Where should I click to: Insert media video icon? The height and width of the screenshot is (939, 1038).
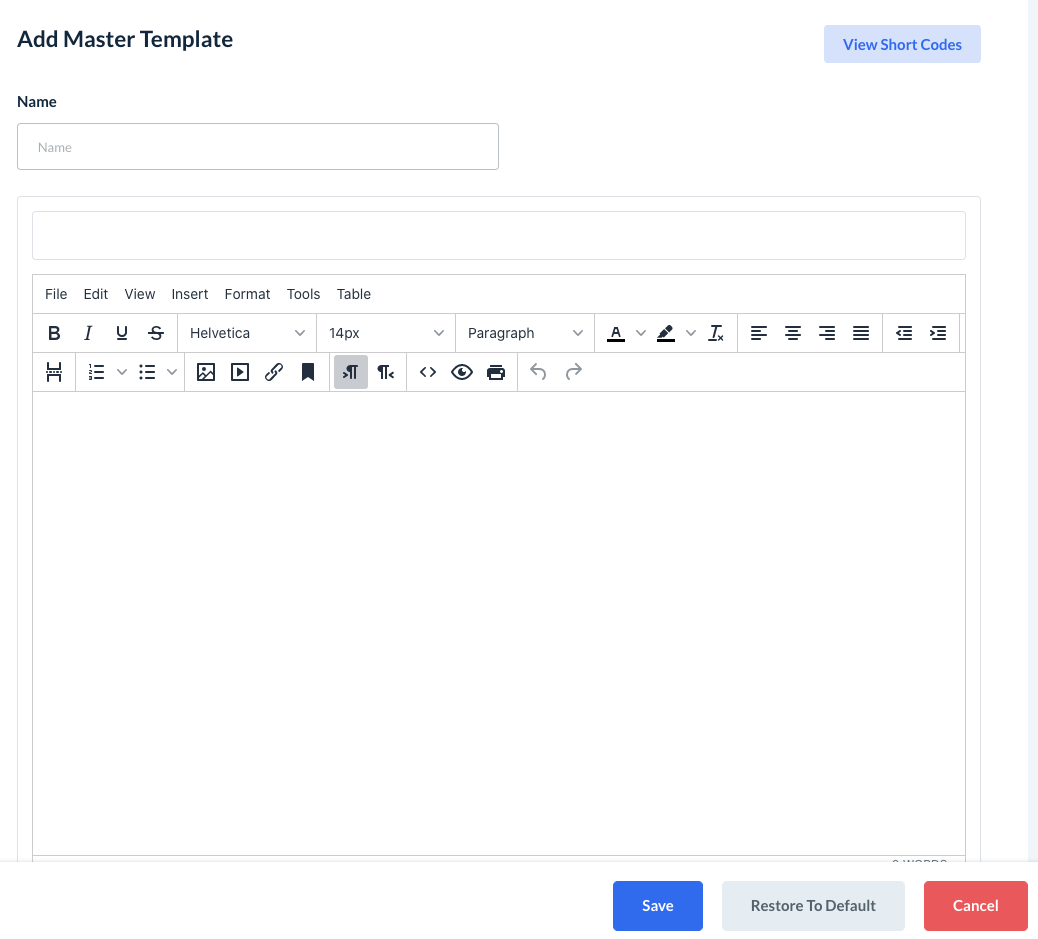coord(240,372)
